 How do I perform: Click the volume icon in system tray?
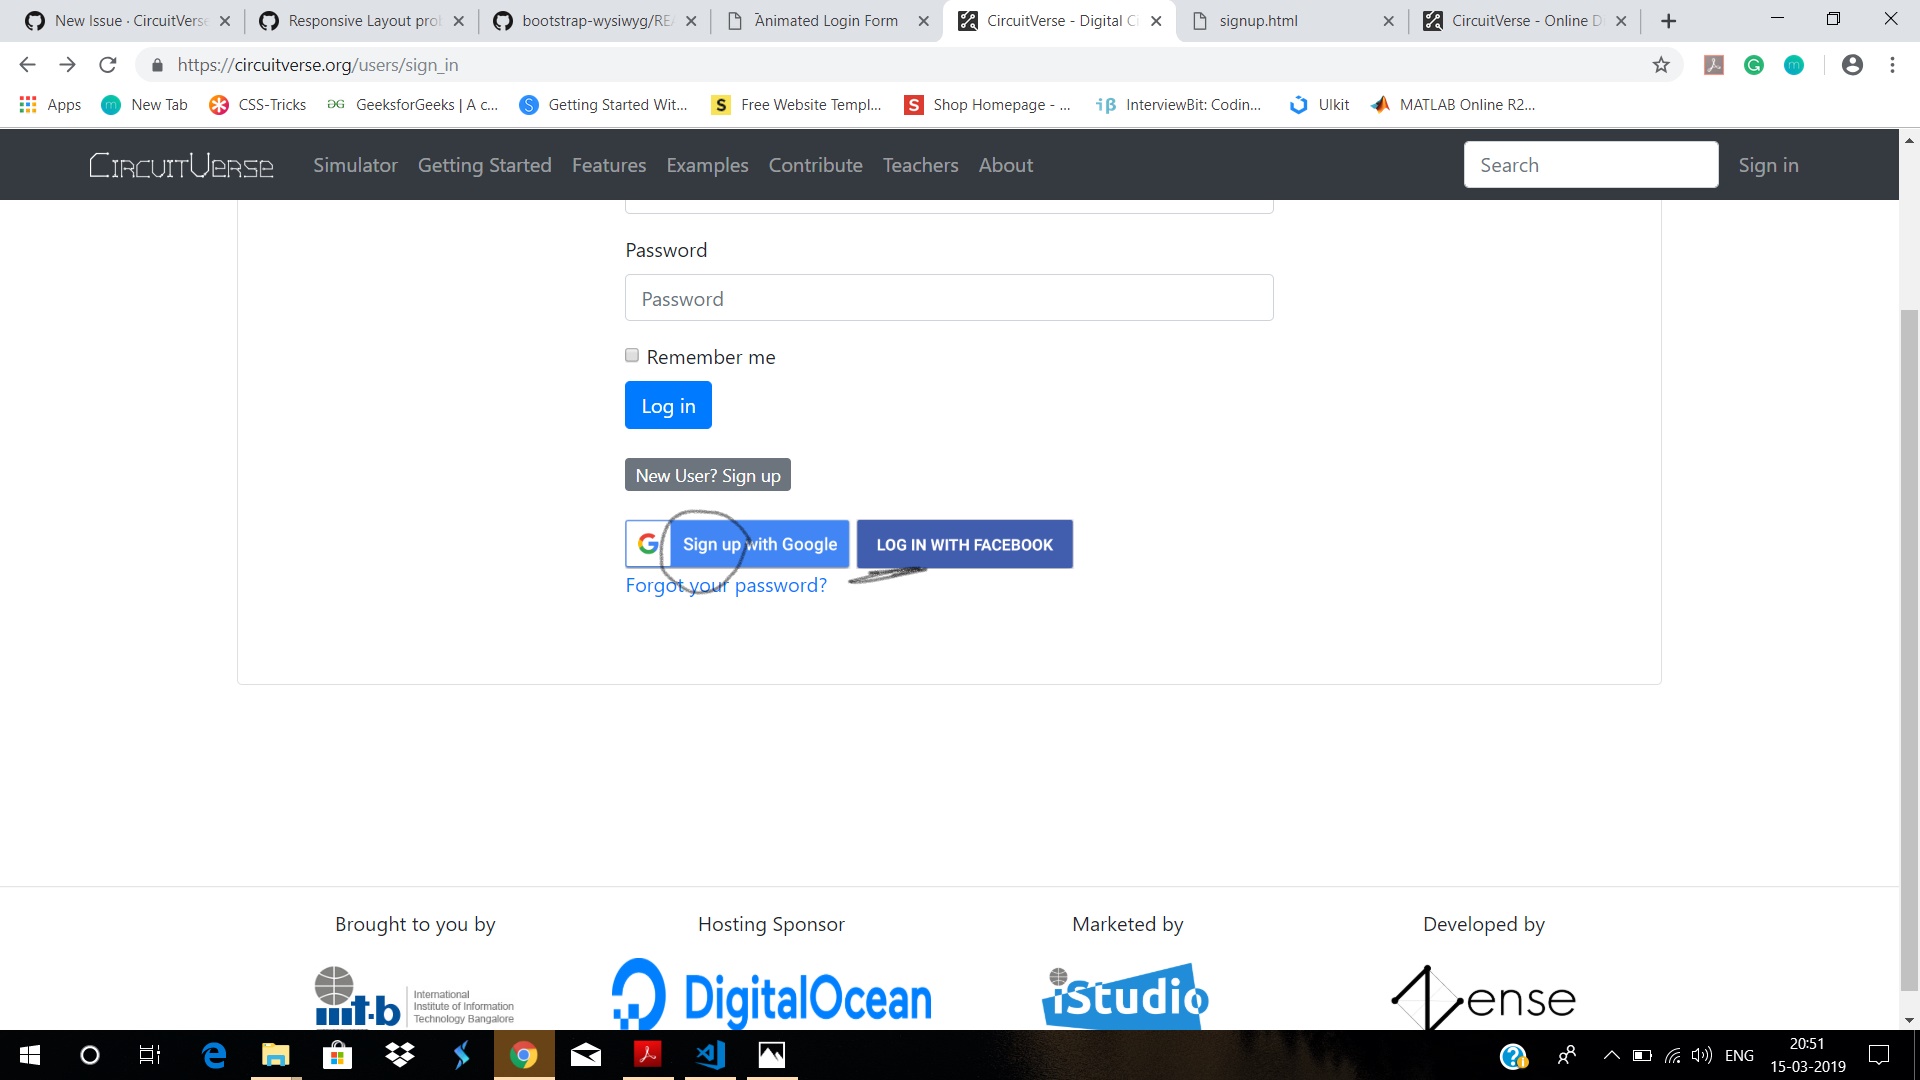[1702, 1055]
